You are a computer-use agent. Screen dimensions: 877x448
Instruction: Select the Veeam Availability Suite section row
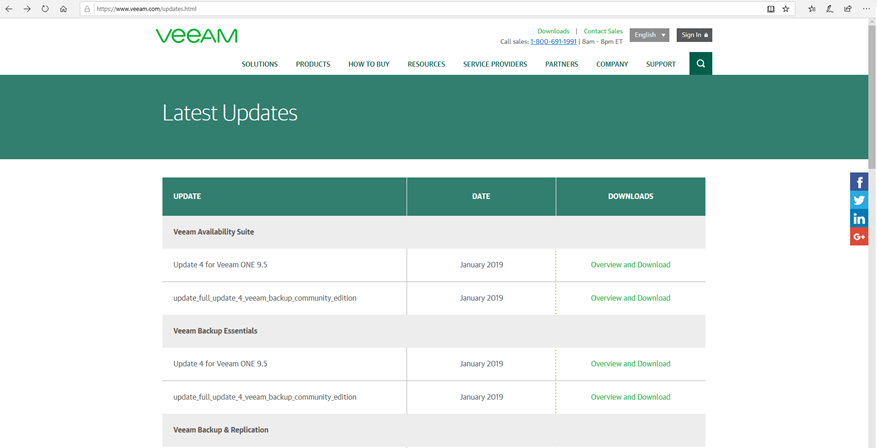[x=433, y=232]
